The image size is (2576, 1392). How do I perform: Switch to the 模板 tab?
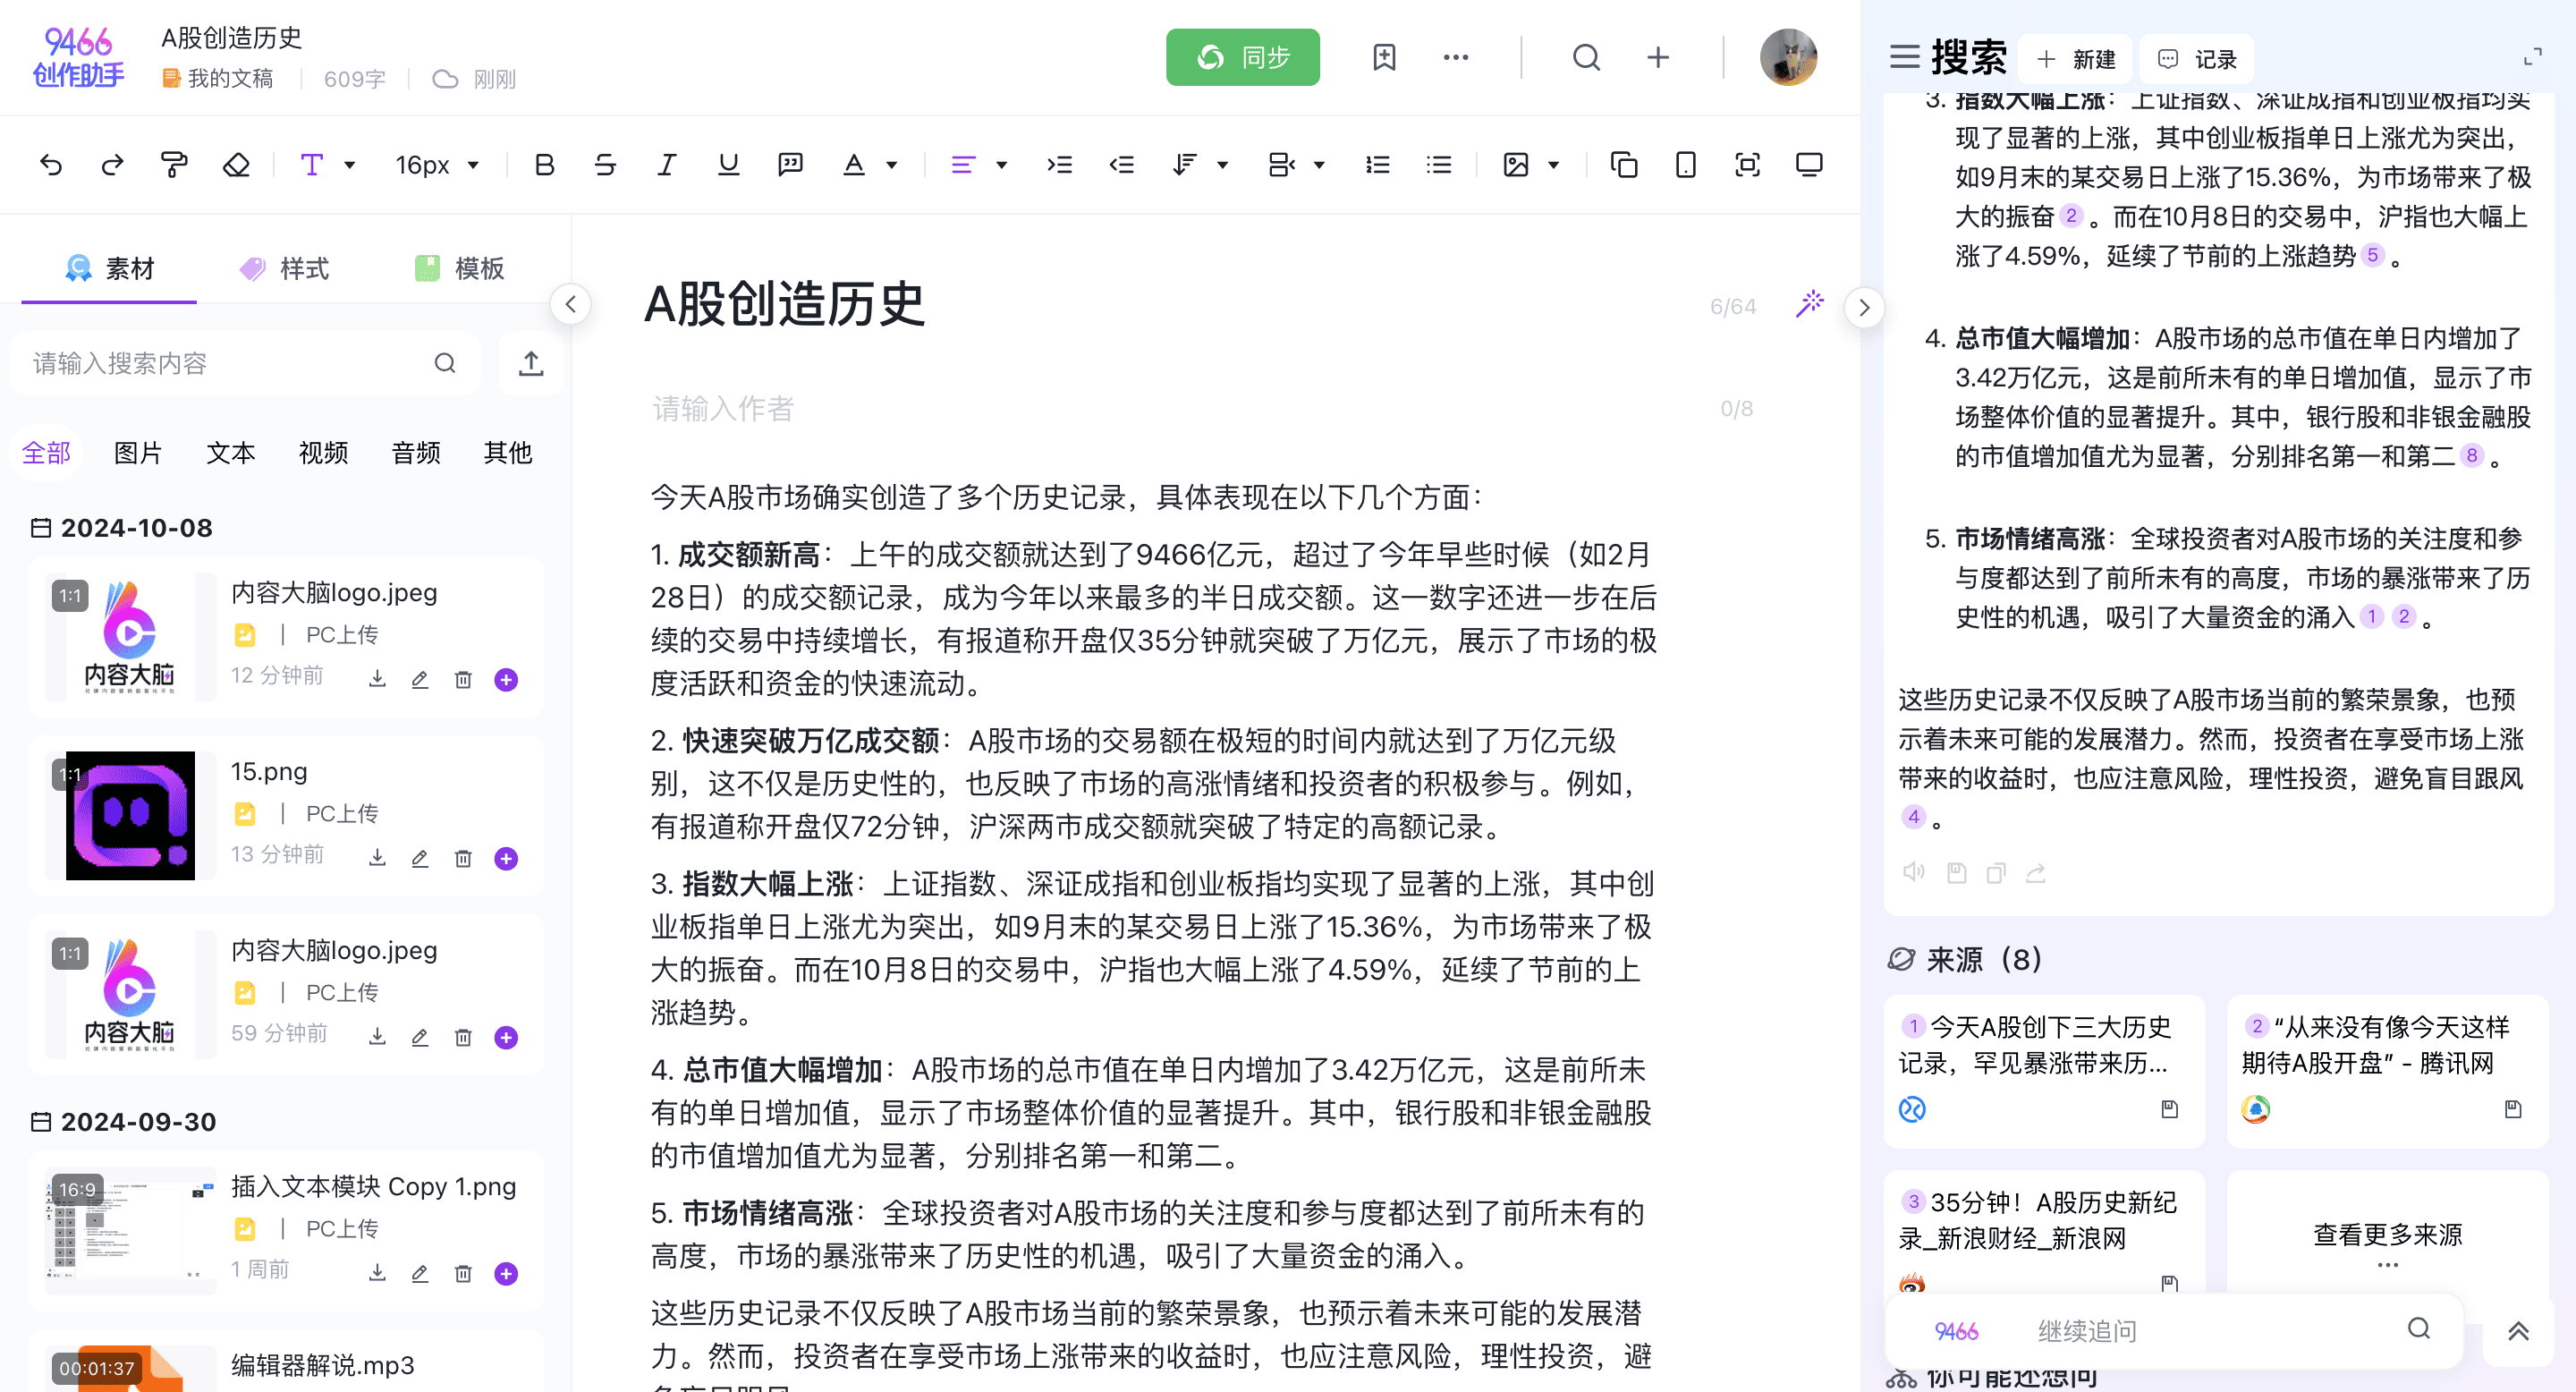[459, 268]
